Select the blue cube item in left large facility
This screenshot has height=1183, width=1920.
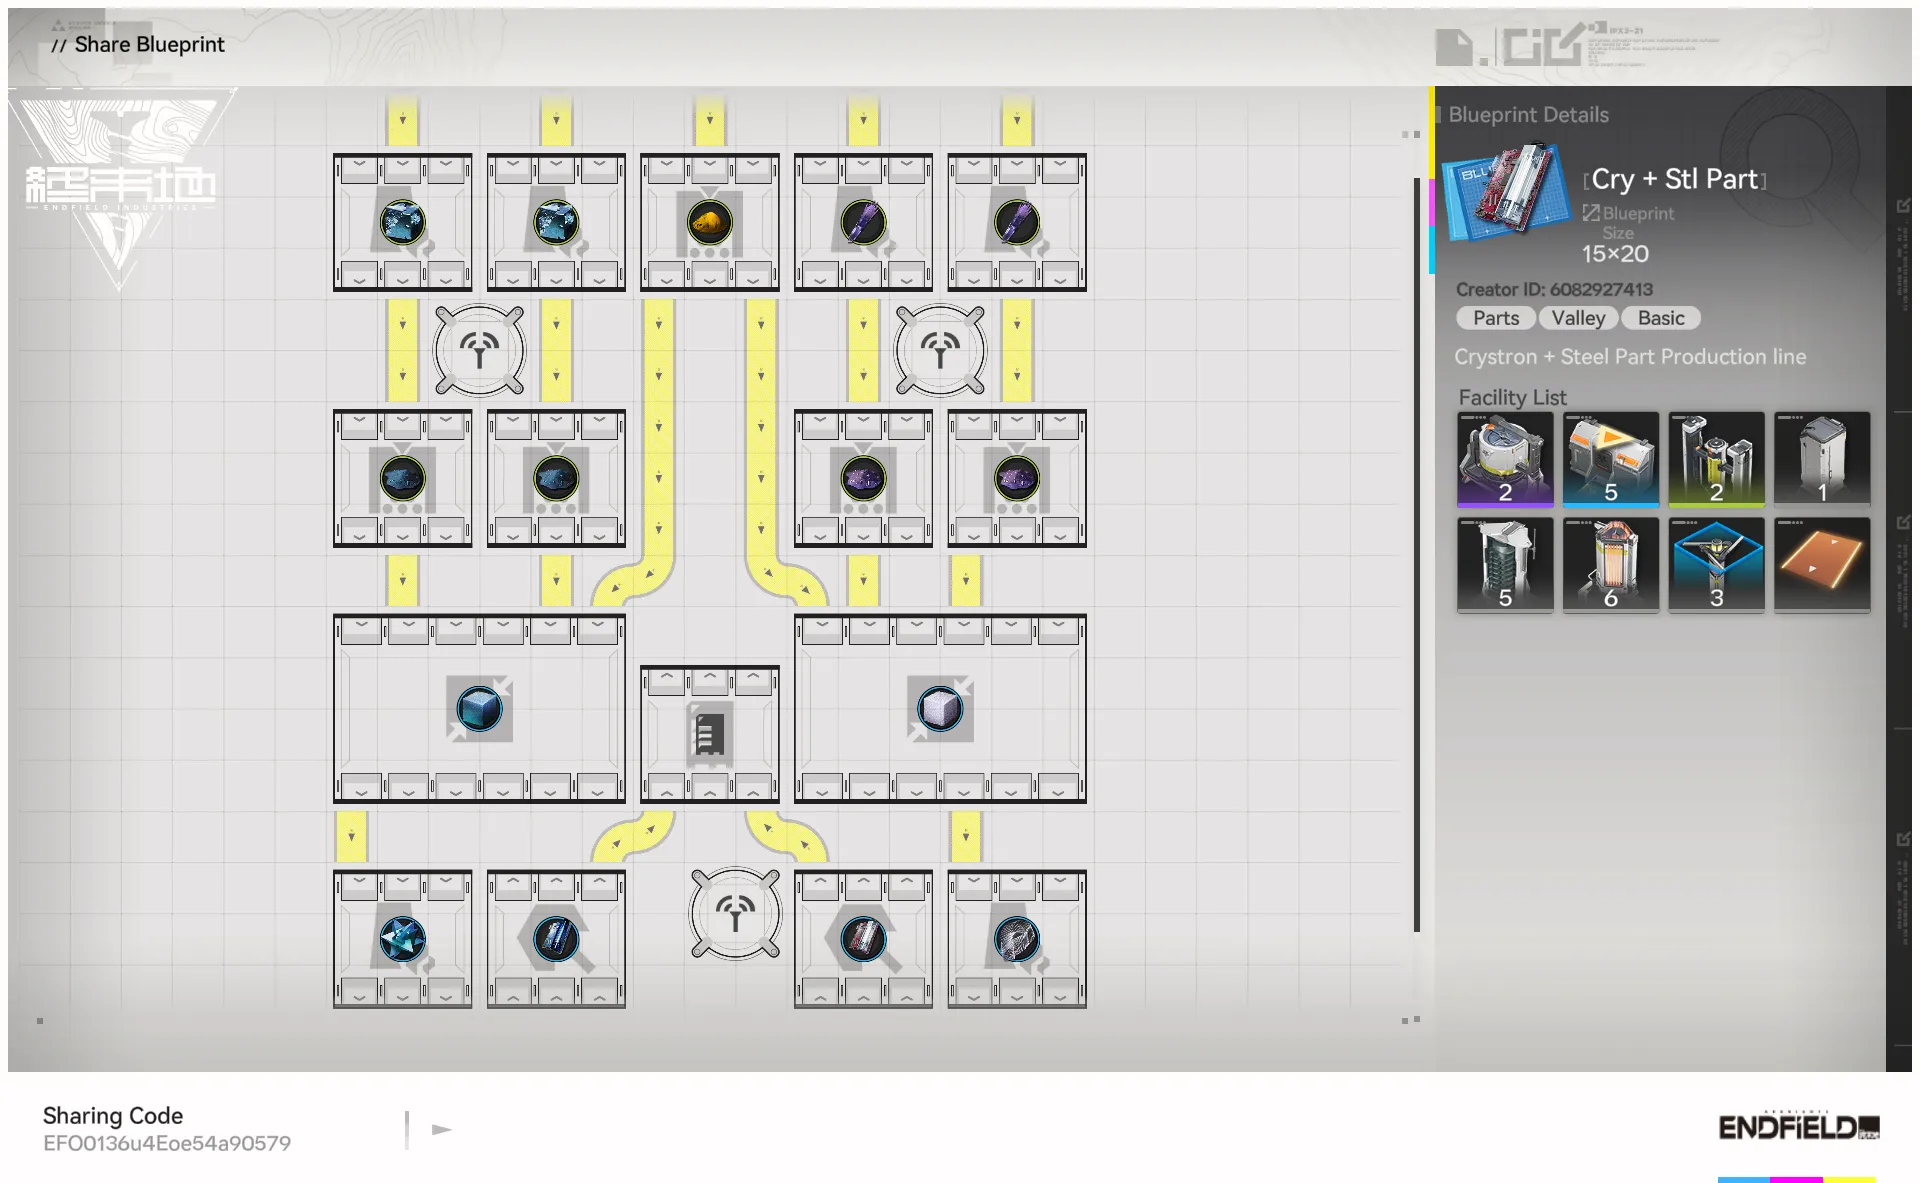tap(479, 709)
